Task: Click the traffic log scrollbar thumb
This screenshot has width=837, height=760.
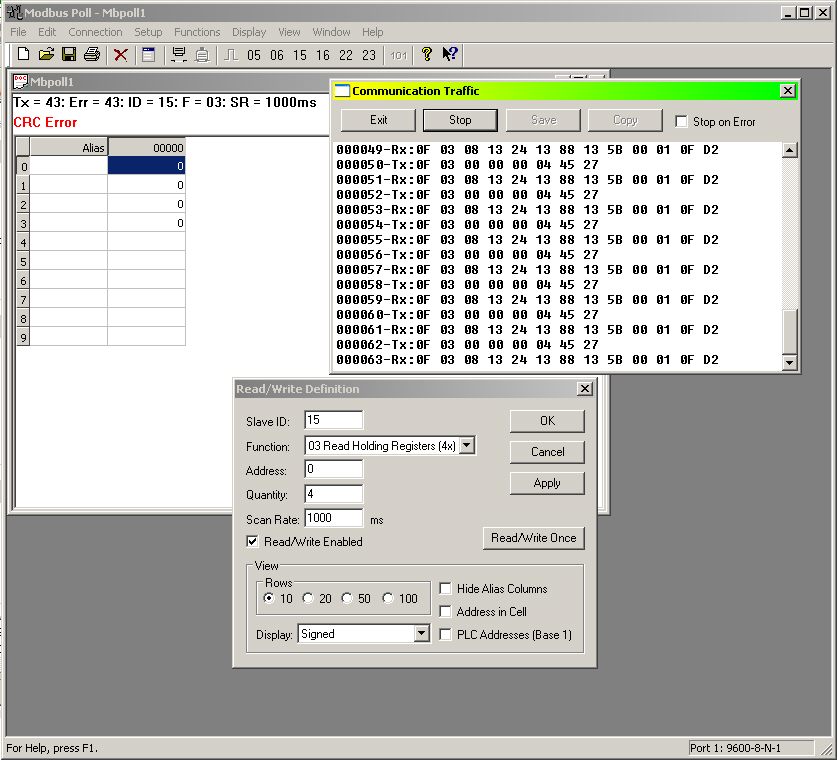Action: pos(789,331)
